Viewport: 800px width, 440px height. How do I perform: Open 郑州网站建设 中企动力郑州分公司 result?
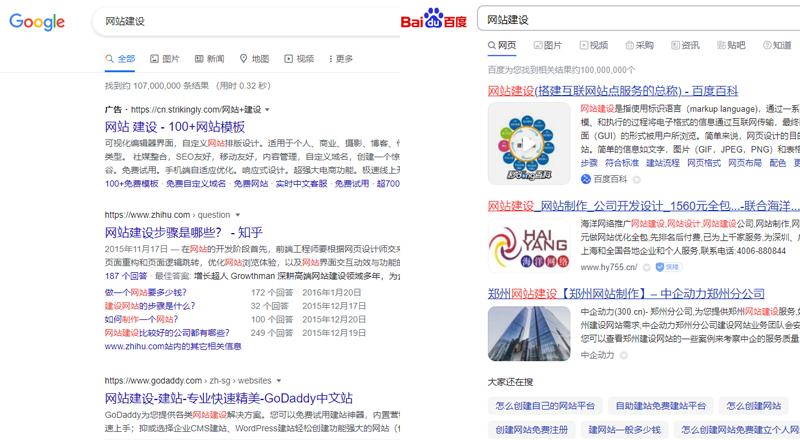[626, 294]
